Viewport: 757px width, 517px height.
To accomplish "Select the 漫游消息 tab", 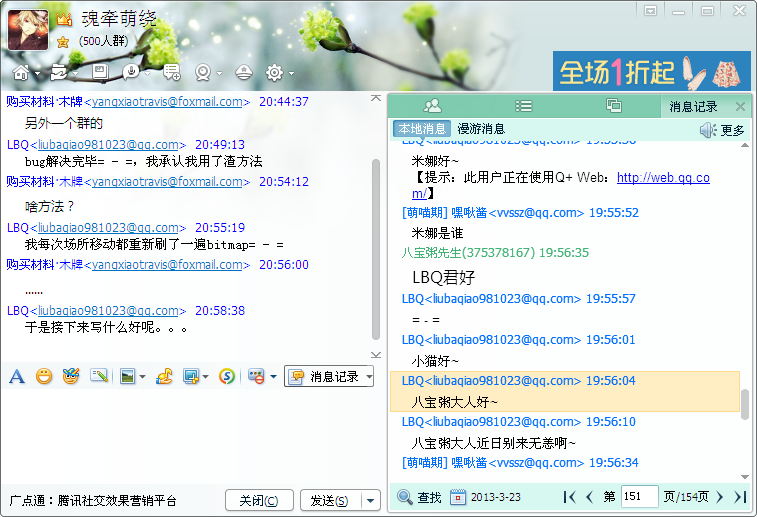I will (x=481, y=129).
